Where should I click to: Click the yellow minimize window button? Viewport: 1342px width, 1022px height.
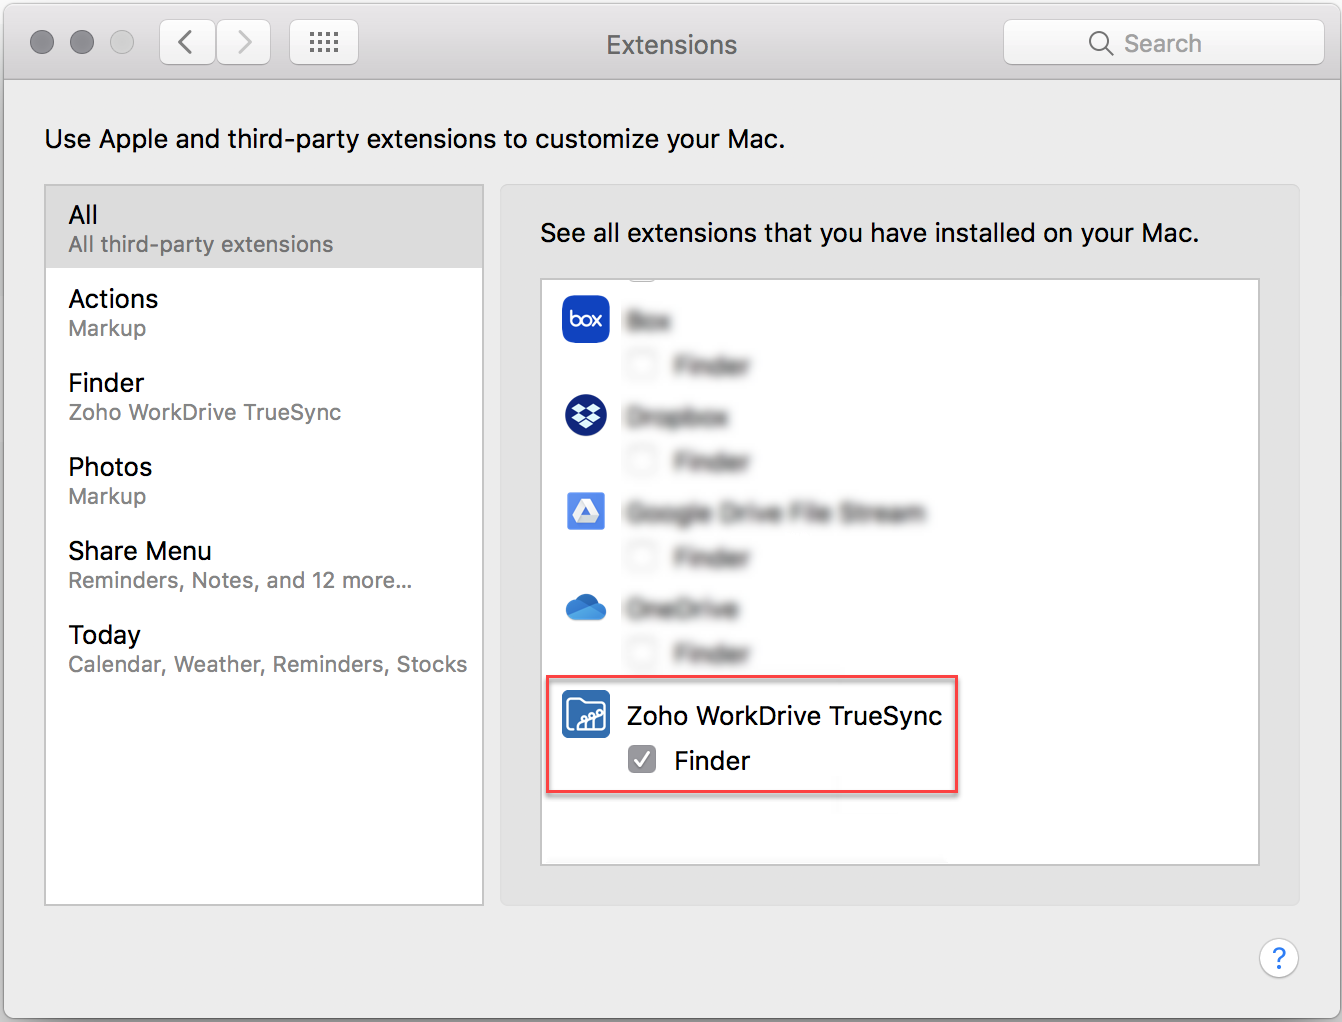tap(82, 42)
